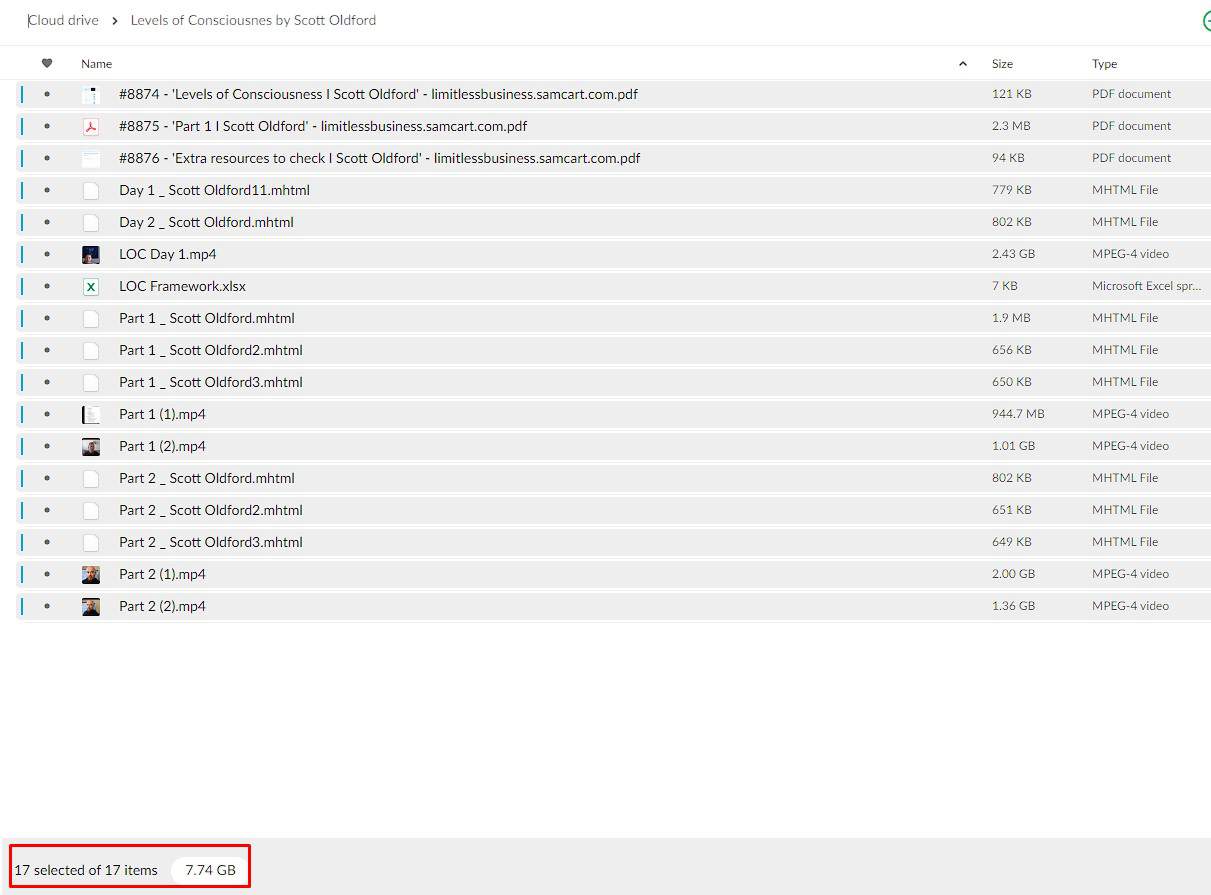
Task: Click the document icon for #8874 PDF
Action: (x=91, y=95)
